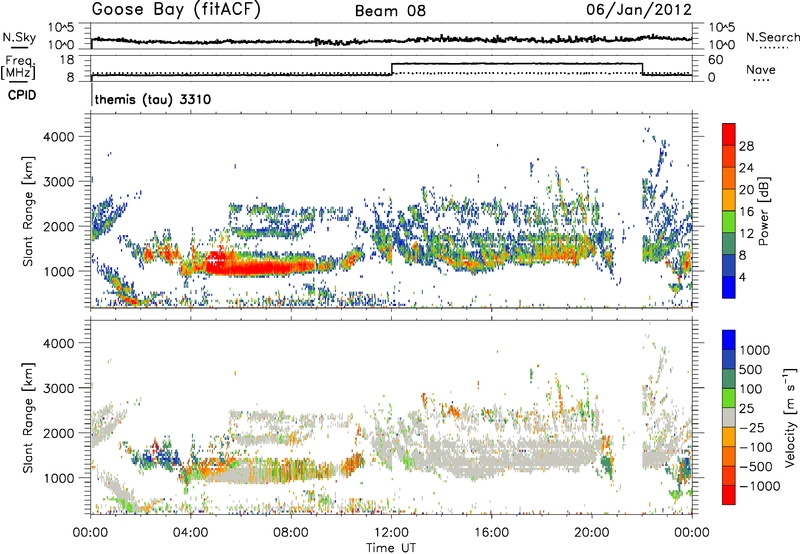Click the 'Goose Bay (fitACF)' plot title

(x=176, y=10)
